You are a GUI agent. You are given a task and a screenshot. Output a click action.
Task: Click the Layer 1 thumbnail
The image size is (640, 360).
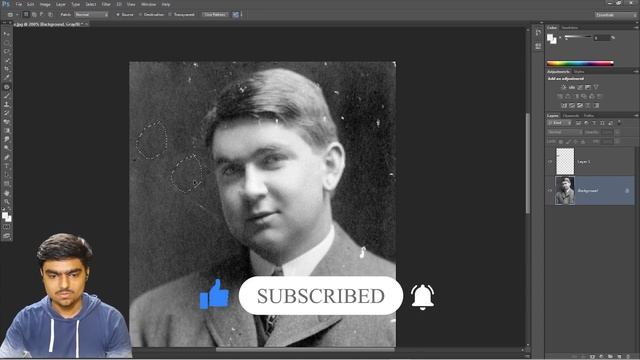pyautogui.click(x=565, y=161)
